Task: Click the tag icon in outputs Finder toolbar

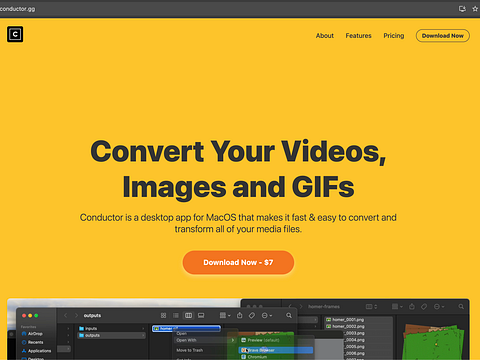Action: tap(252, 315)
